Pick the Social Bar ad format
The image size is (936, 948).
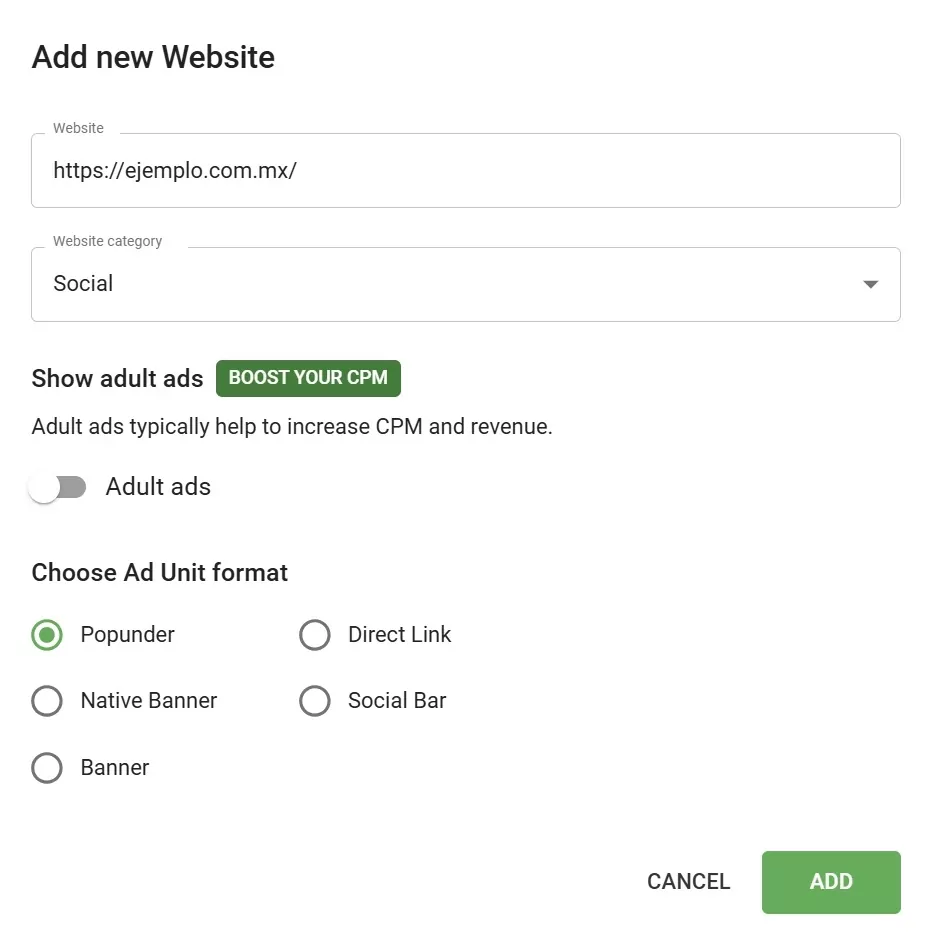click(x=315, y=700)
